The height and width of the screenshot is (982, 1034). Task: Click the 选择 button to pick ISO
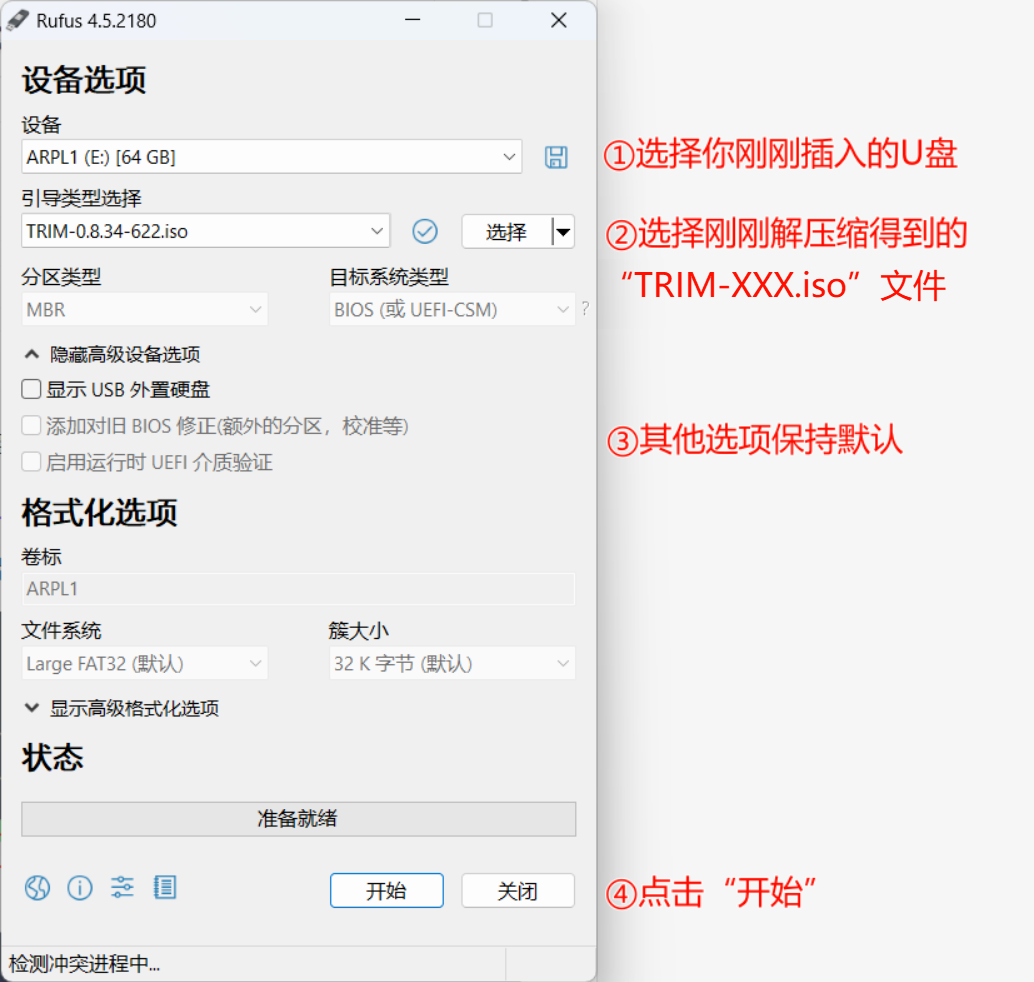coord(506,231)
